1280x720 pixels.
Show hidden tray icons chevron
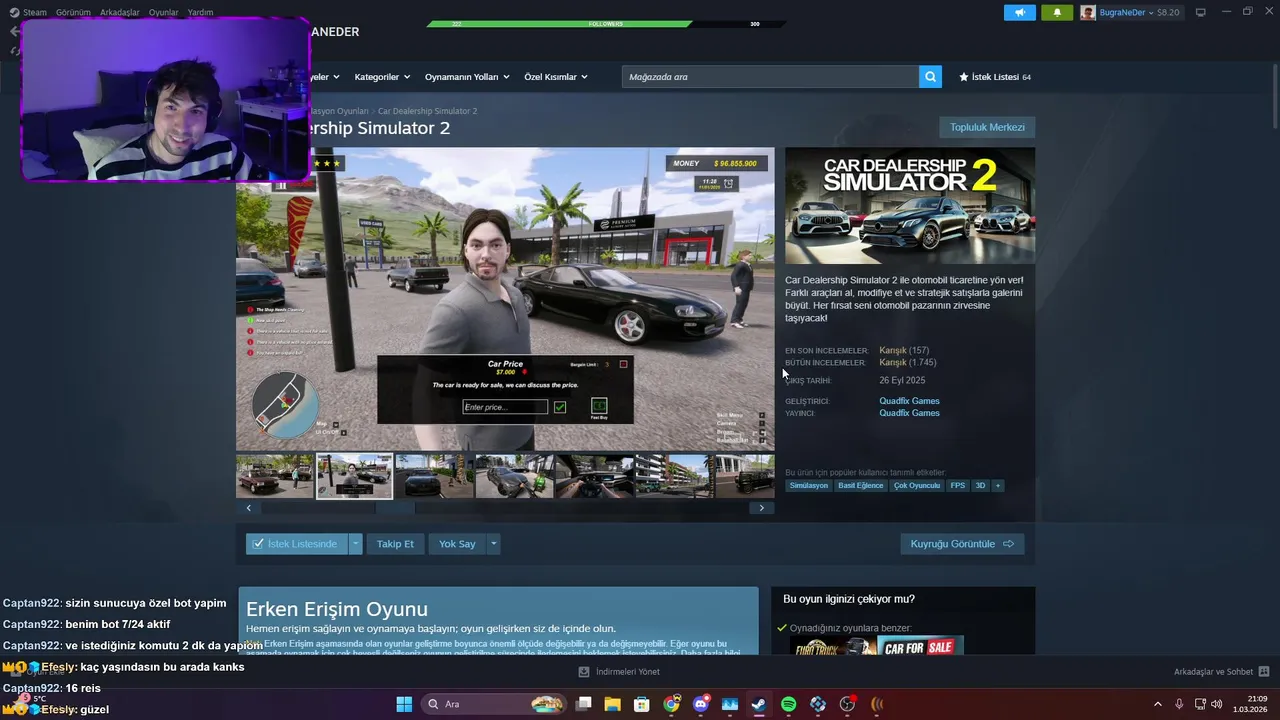[1158, 704]
